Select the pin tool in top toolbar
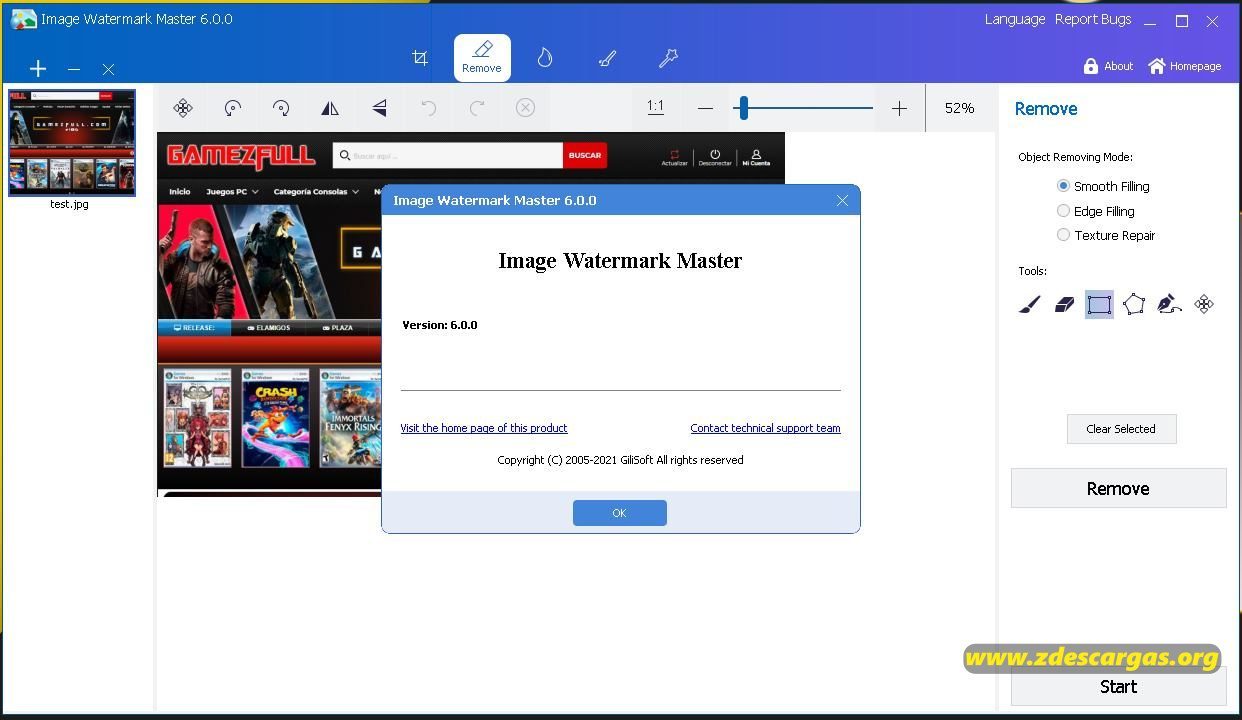Viewport: 1242px width, 720px height. 668,58
